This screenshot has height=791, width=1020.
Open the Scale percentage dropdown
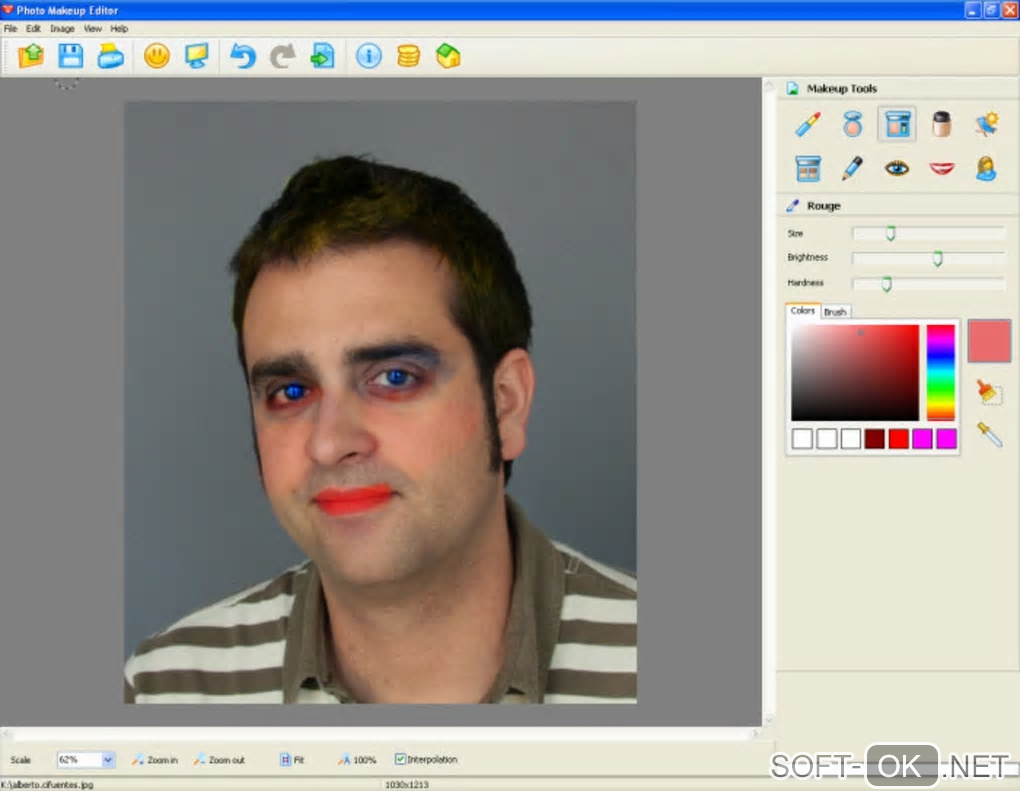coord(108,759)
